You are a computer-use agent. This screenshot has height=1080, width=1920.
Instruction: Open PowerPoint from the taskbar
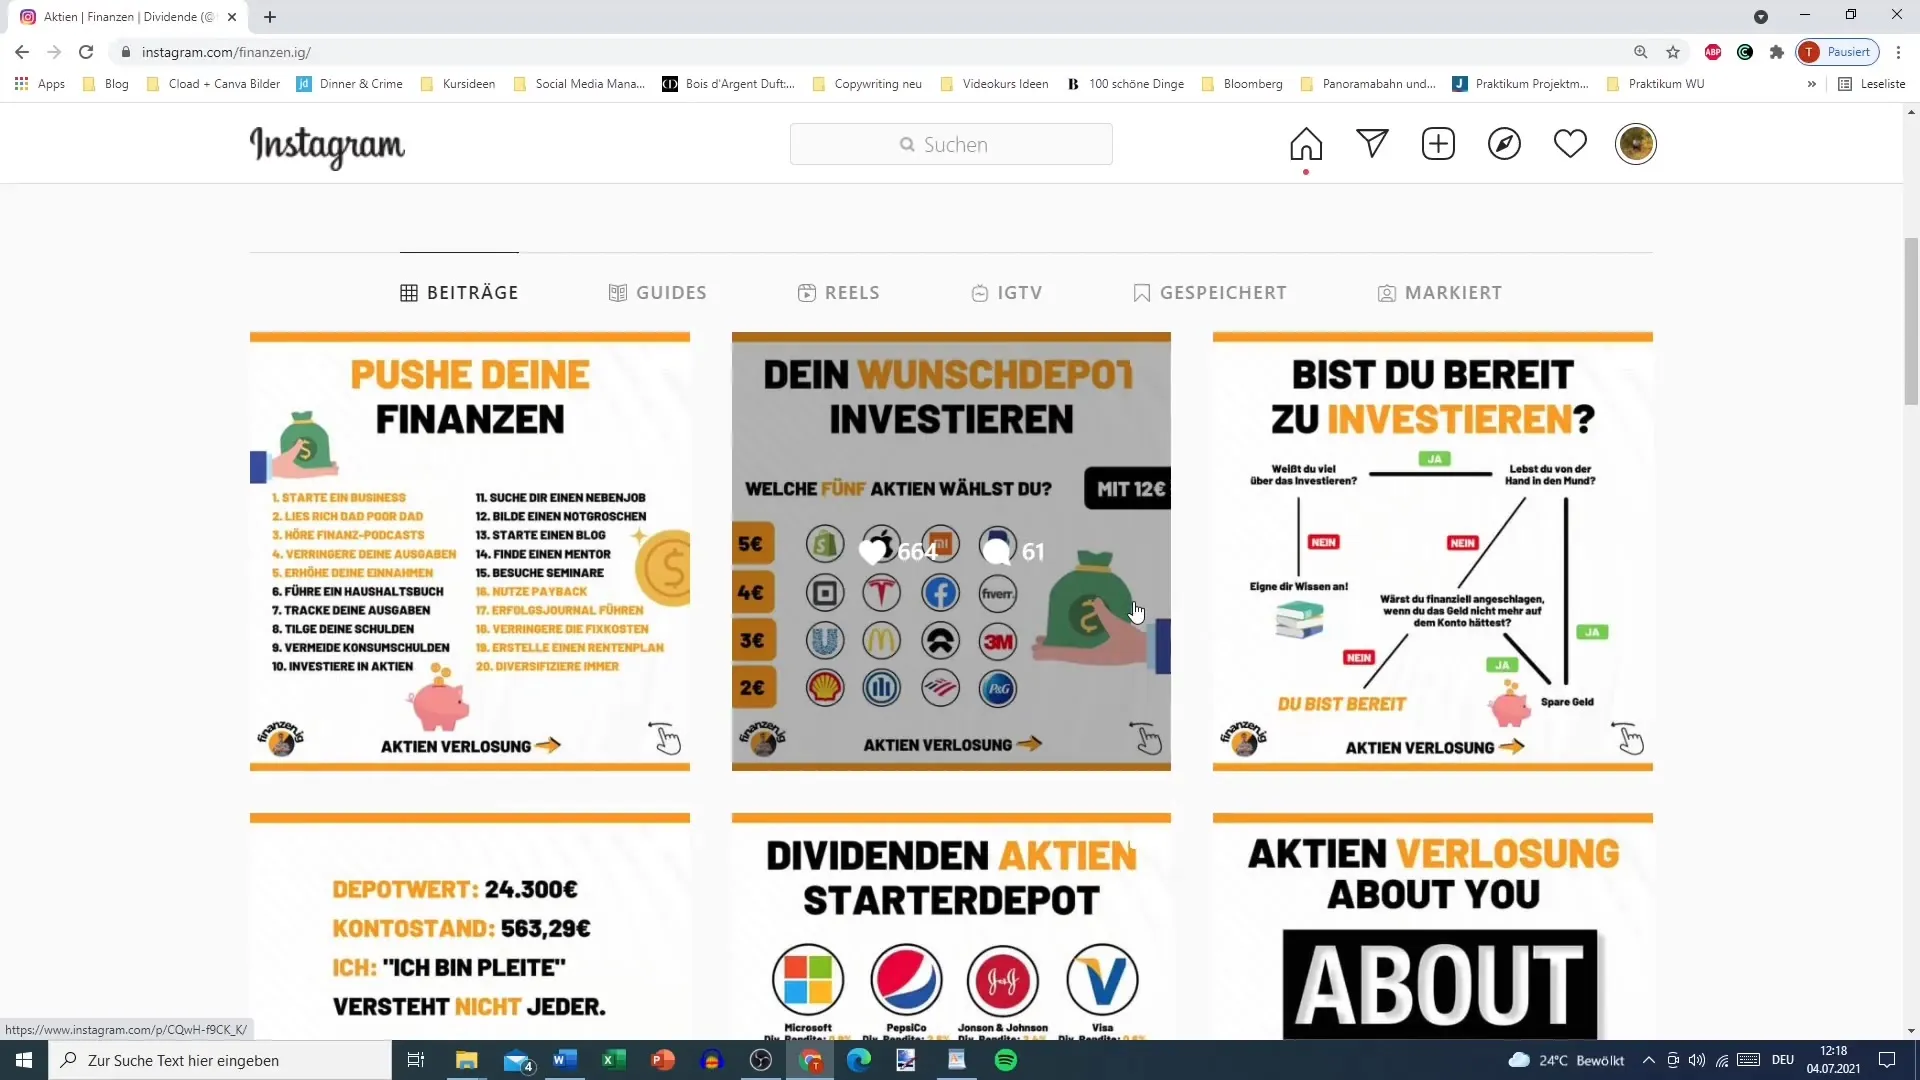pyautogui.click(x=663, y=1060)
